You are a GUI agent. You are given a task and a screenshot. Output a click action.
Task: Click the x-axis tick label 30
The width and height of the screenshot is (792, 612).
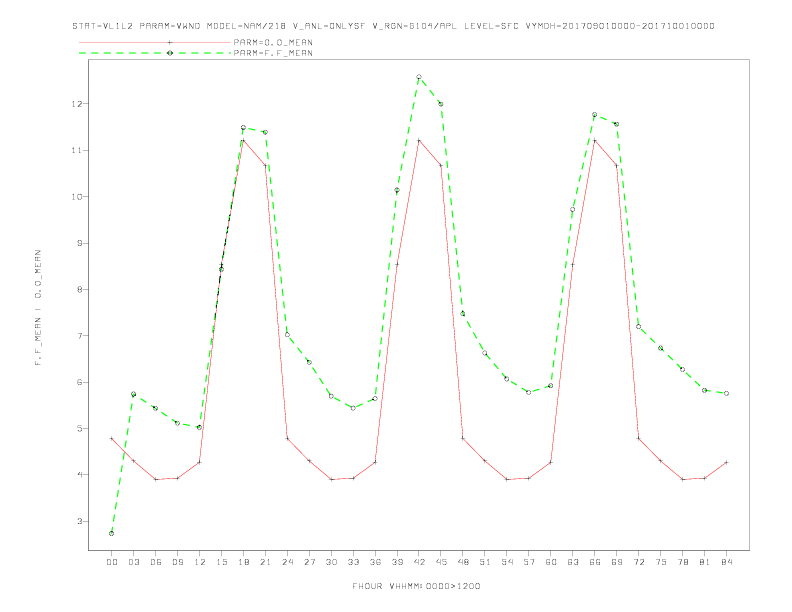331,562
